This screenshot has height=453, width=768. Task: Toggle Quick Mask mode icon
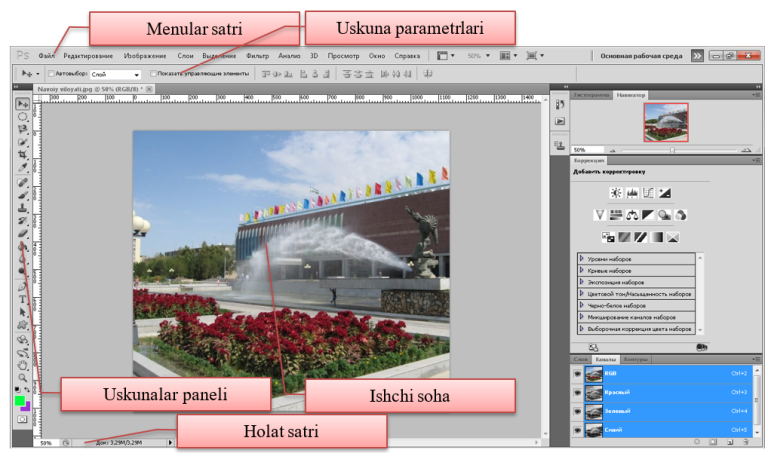22,420
